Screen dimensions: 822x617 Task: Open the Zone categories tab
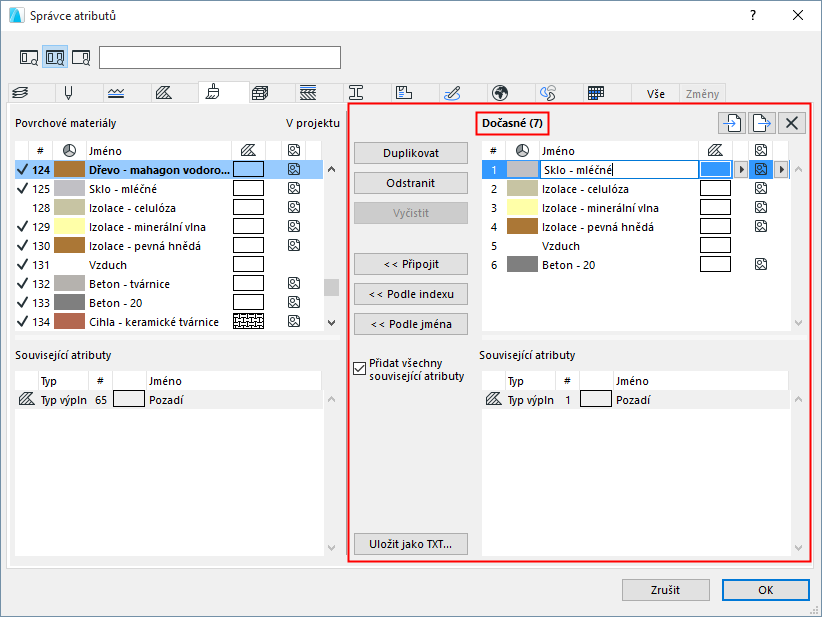click(x=404, y=93)
